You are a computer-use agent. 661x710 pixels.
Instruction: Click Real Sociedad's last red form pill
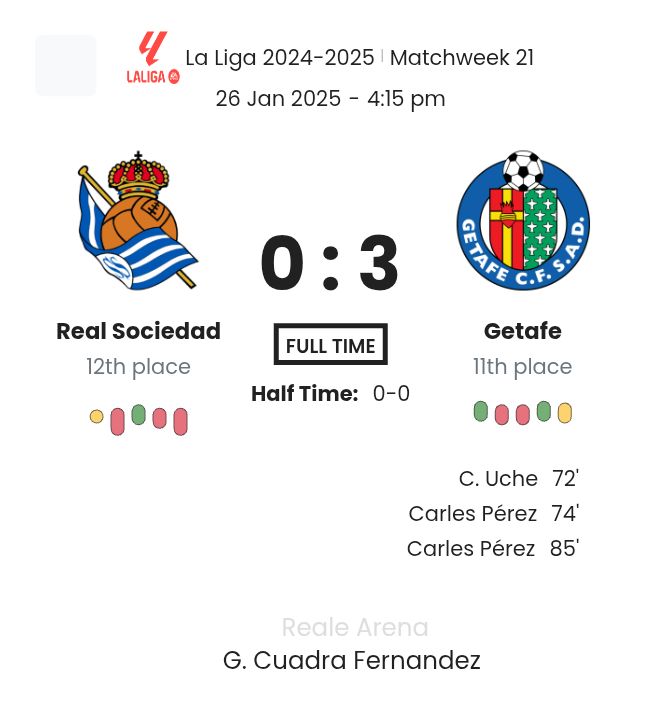tap(180, 421)
